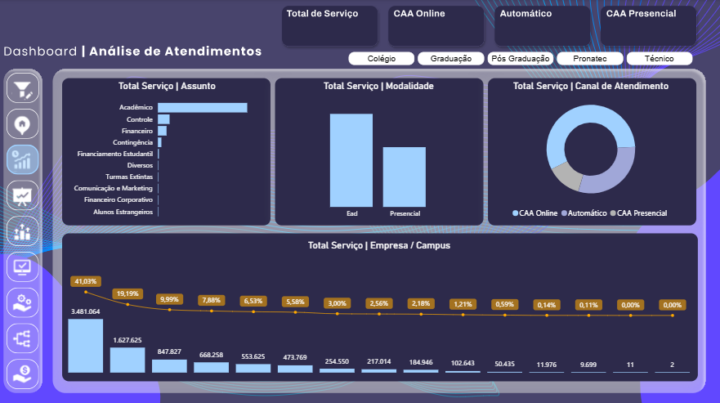Open the map location pin page
This screenshot has height=403, width=720.
[22, 124]
